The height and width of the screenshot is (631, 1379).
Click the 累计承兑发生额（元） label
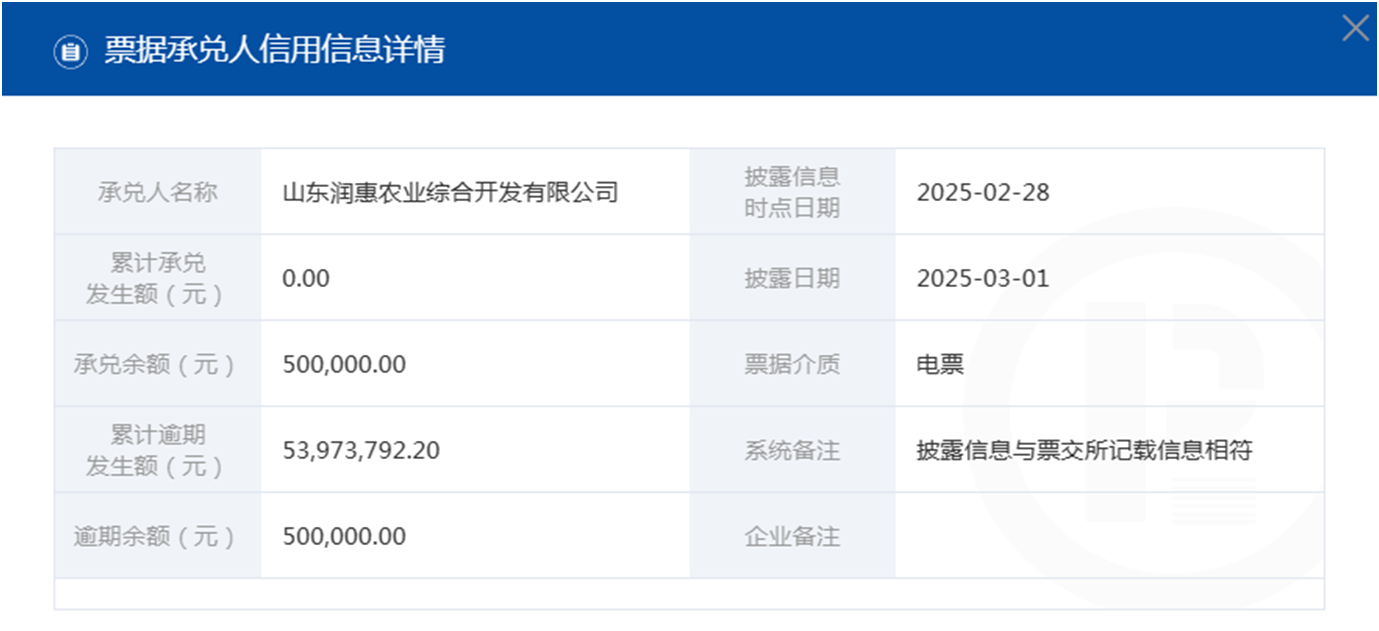click(x=158, y=278)
